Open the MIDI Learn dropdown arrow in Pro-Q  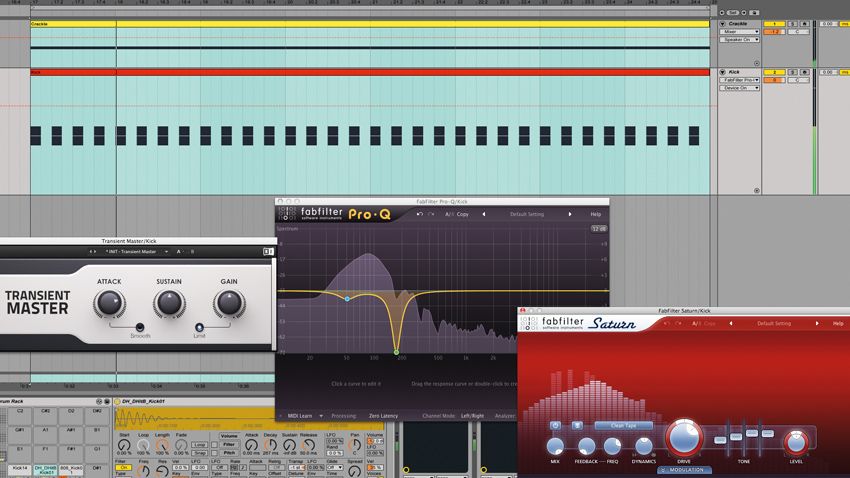pos(321,416)
